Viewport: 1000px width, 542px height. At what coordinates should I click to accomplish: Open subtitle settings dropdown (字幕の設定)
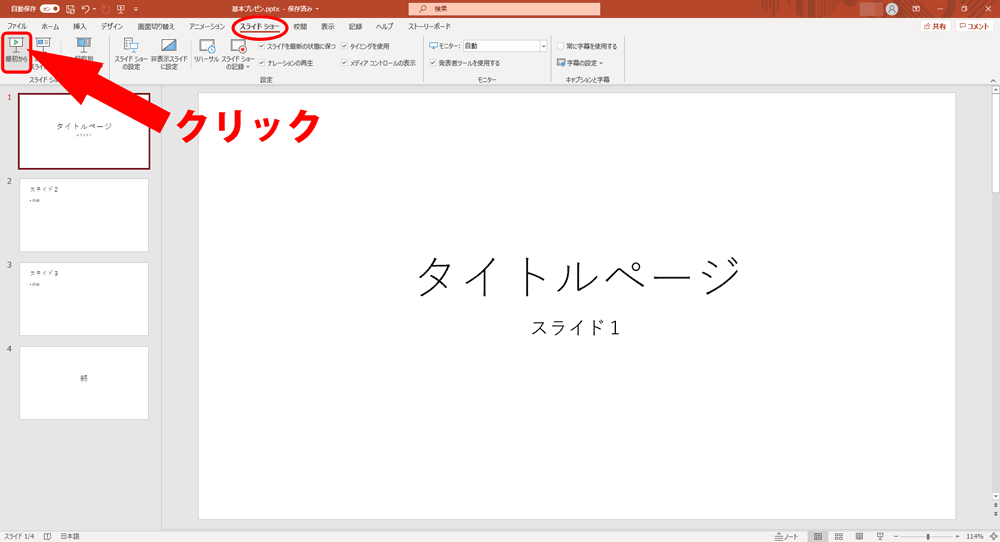coord(580,63)
